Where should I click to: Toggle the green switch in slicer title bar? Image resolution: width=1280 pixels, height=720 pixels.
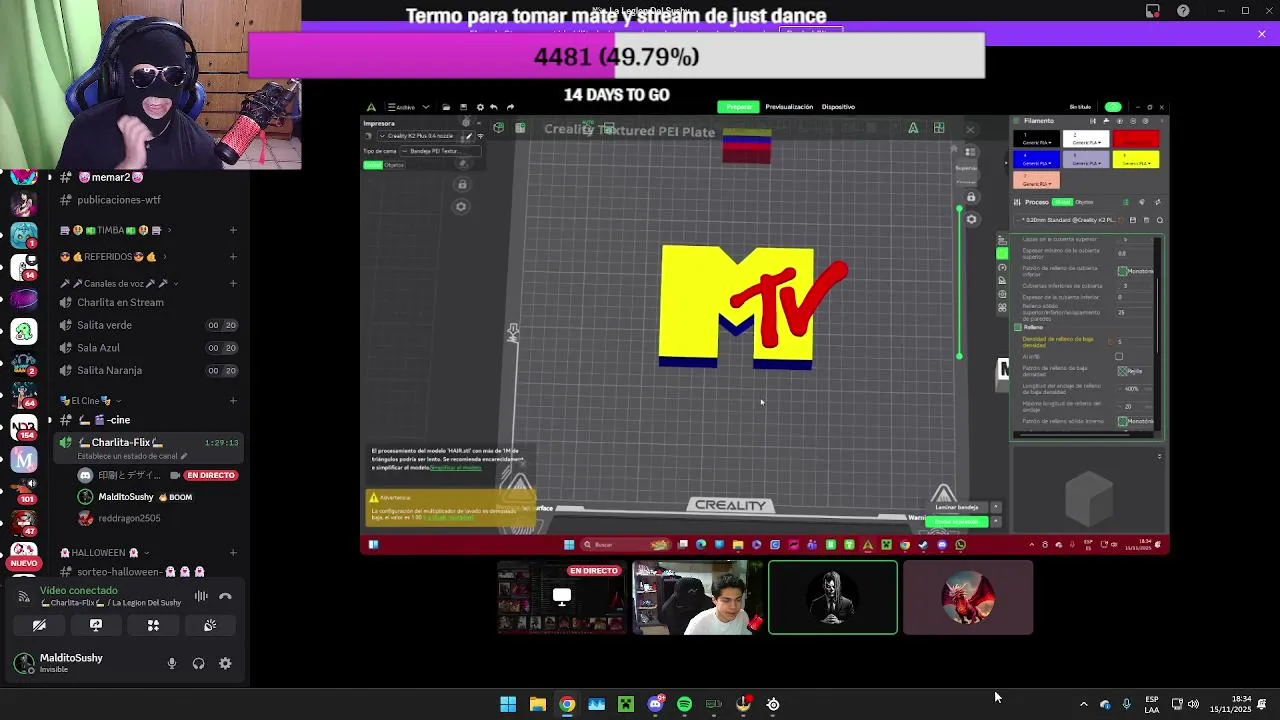(x=1113, y=107)
